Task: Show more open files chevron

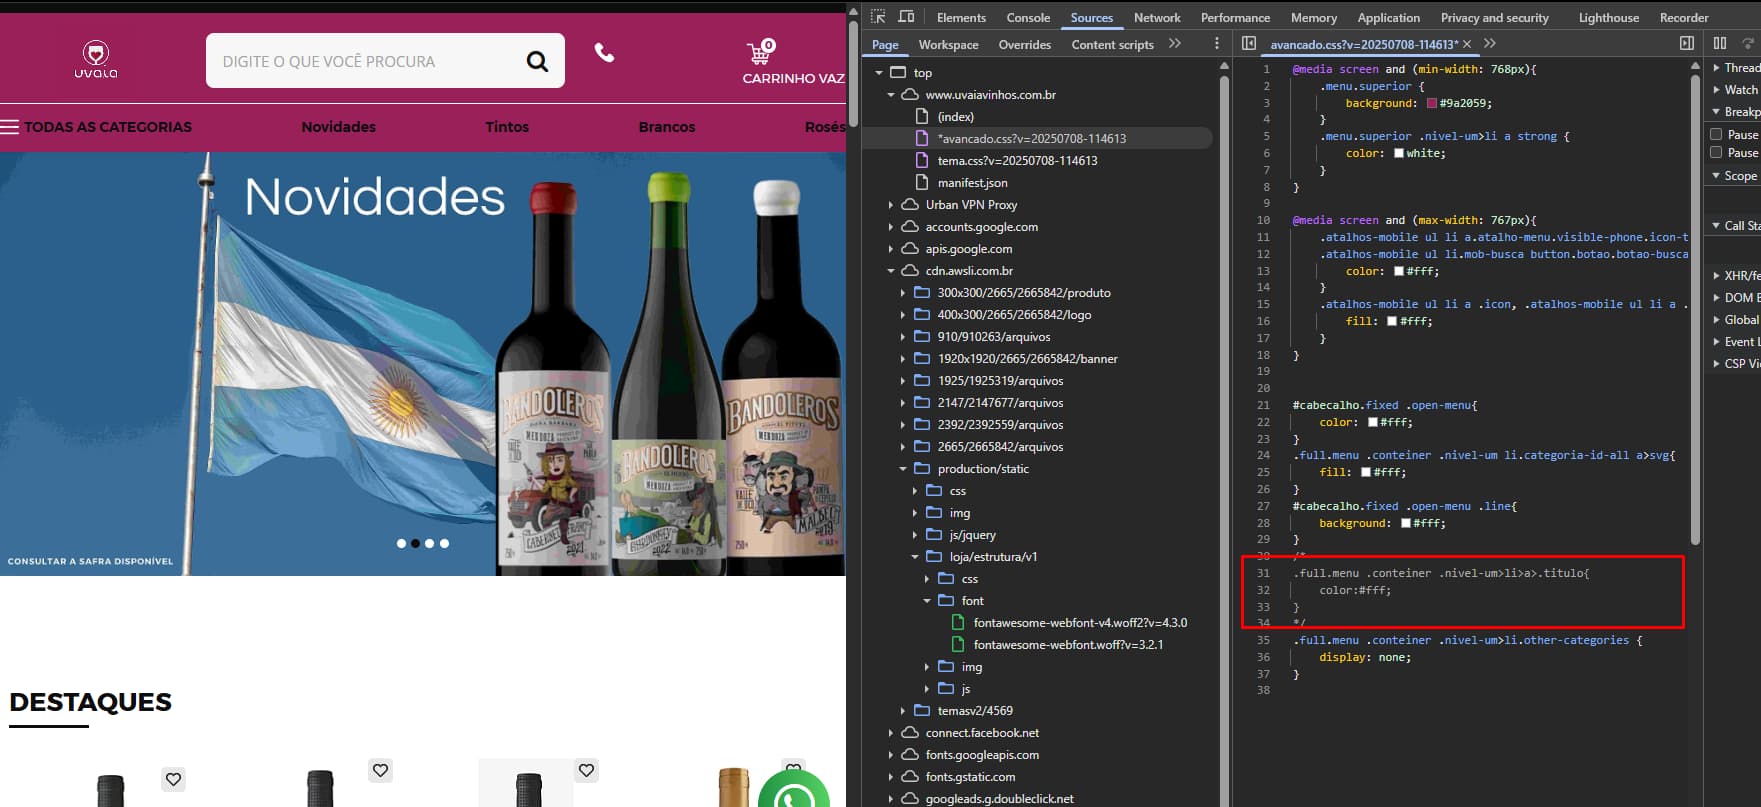Action: [x=1490, y=43]
